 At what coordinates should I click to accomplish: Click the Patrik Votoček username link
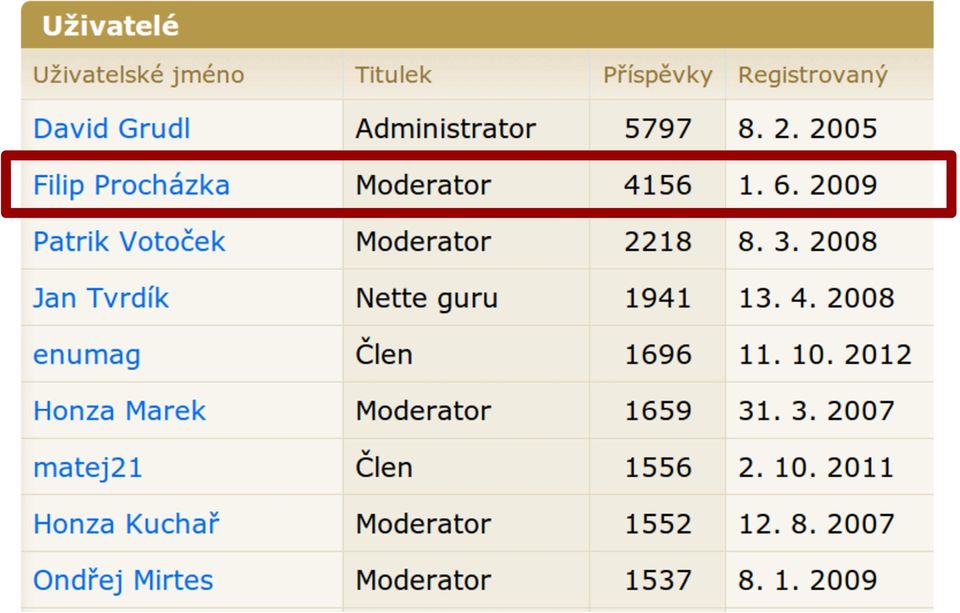[x=129, y=241]
